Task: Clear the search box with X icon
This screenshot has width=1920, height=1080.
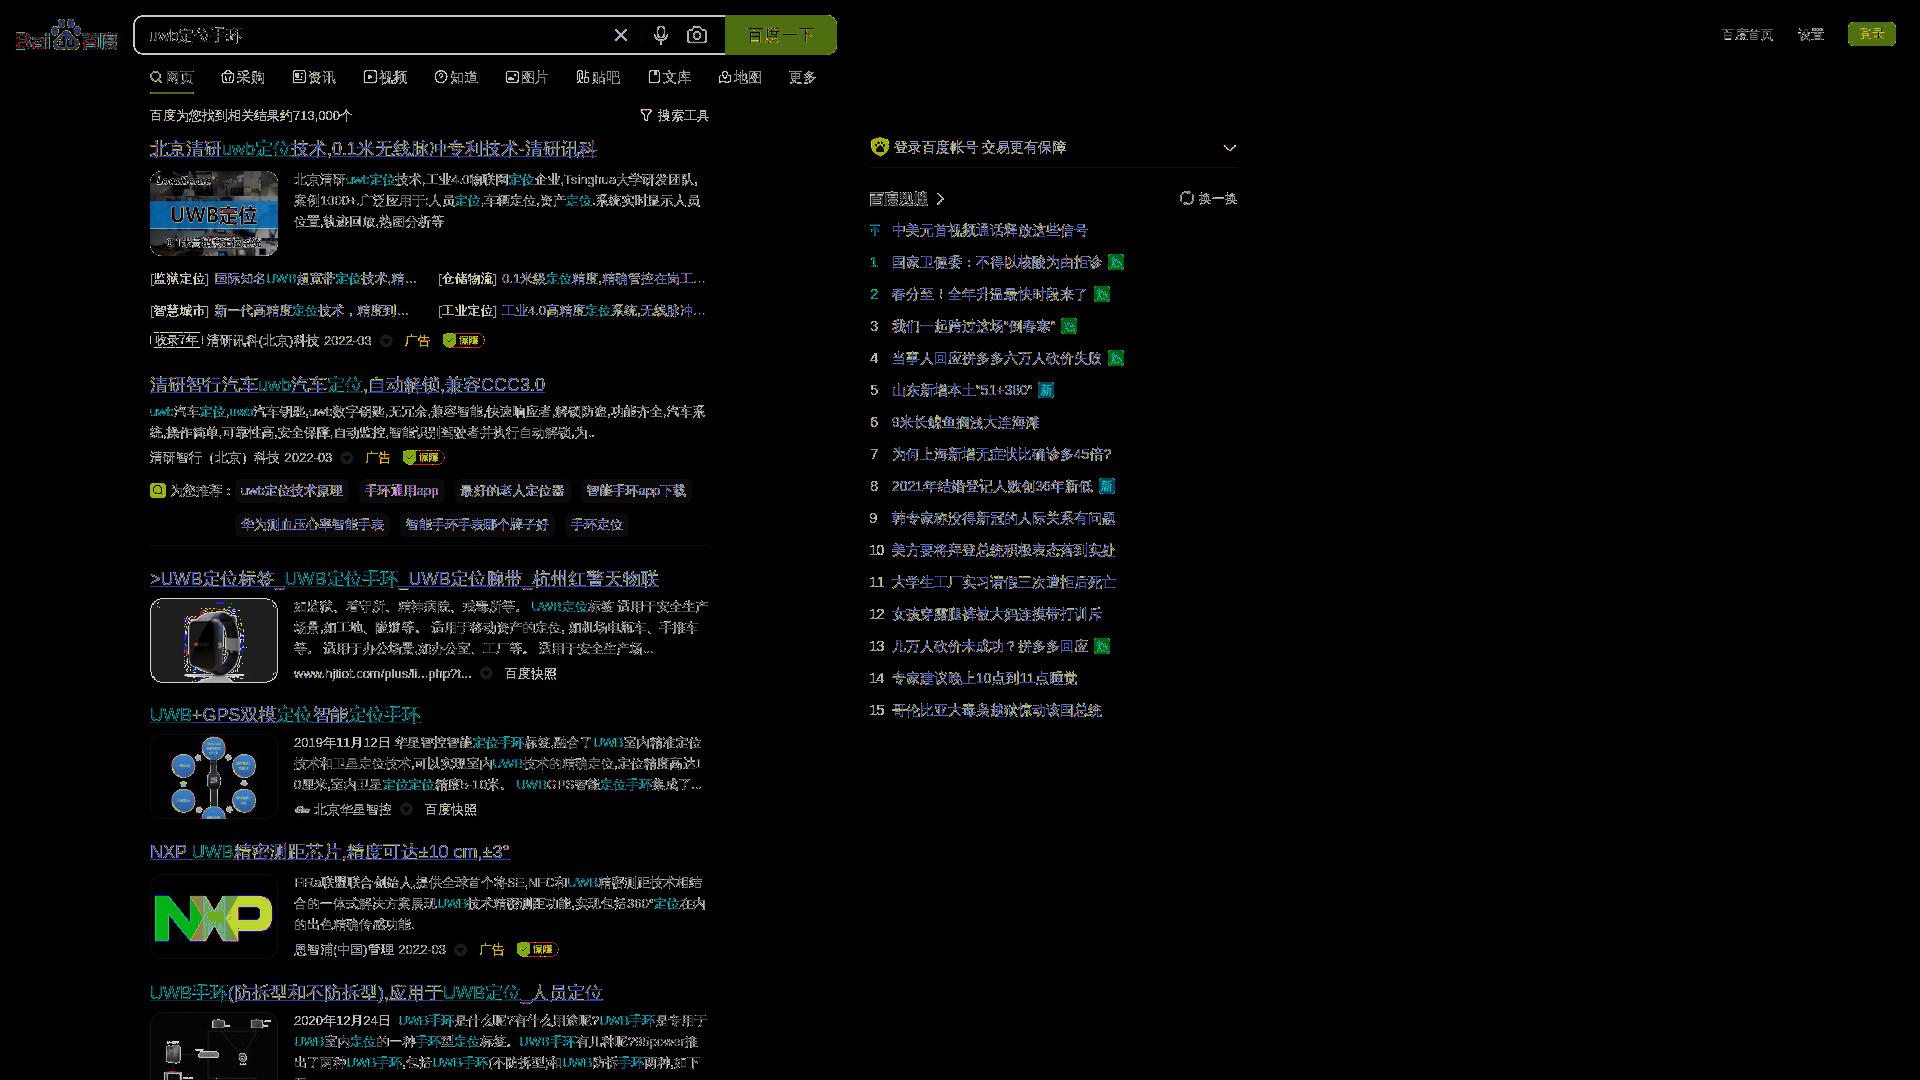Action: tap(621, 35)
